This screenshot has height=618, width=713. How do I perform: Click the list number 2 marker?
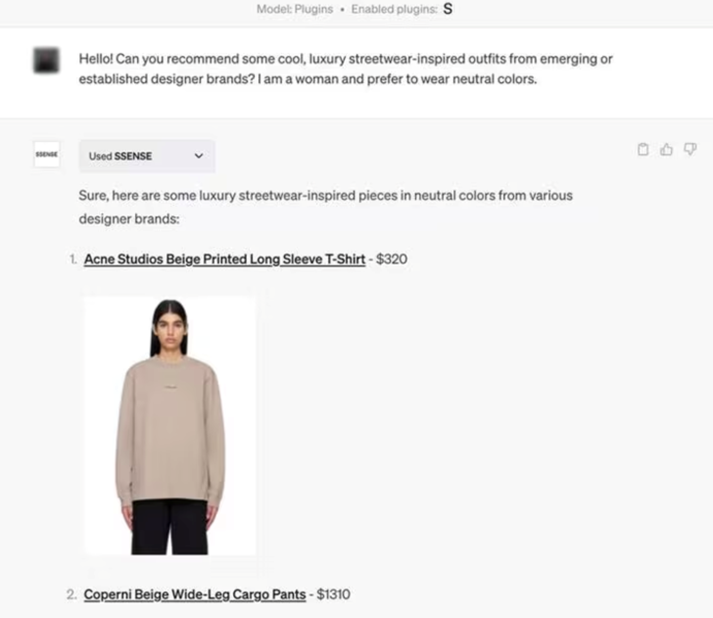[72, 594]
